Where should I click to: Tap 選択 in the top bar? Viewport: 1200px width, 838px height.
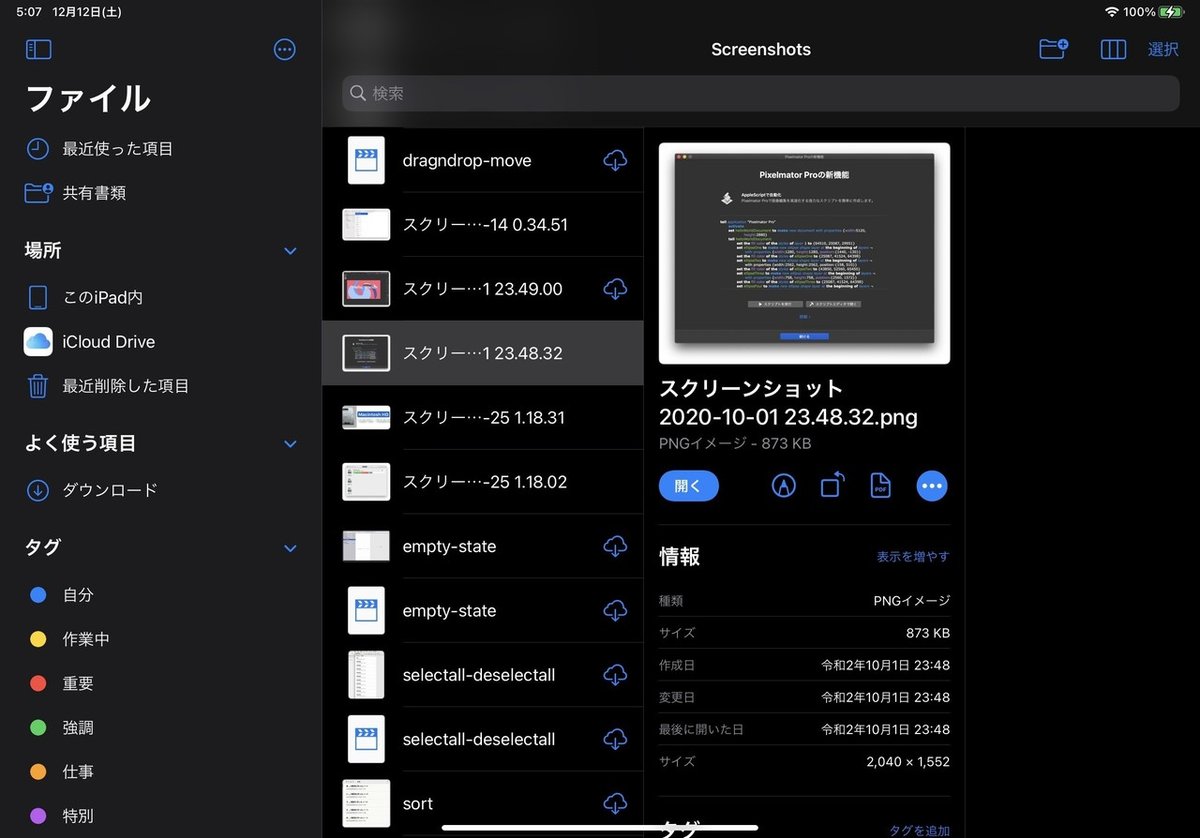tap(1163, 49)
